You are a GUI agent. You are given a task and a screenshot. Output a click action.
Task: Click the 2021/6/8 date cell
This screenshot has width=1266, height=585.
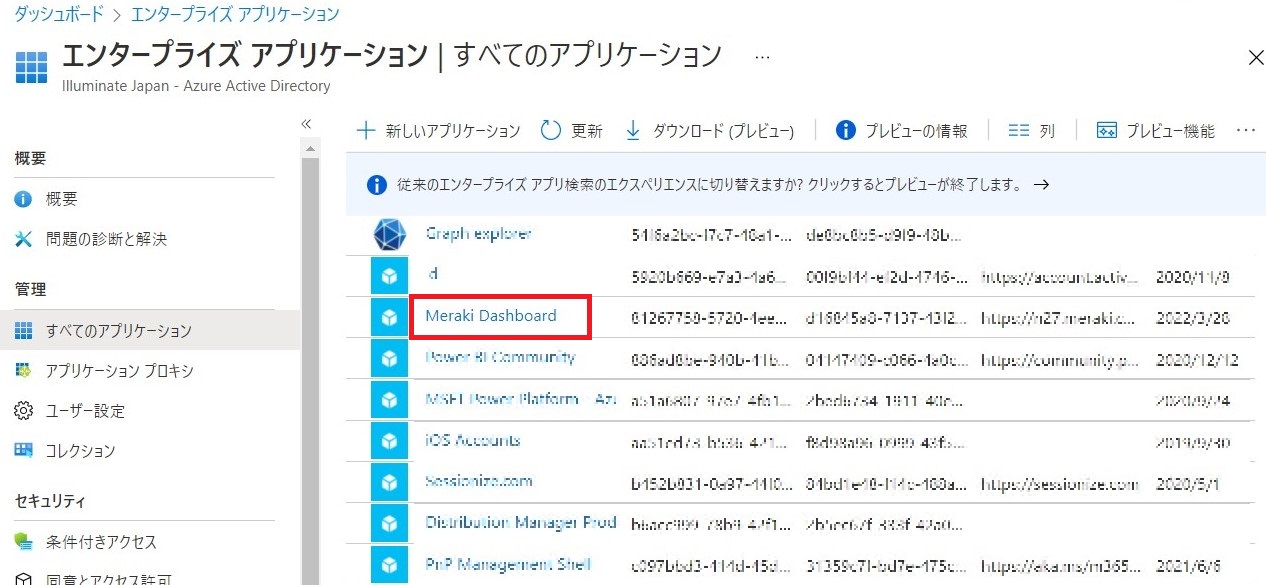point(1188,566)
